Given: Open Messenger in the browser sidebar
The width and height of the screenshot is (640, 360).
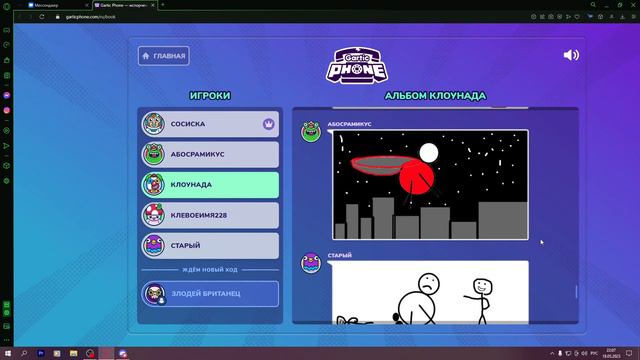Looking at the screenshot, I should pos(7,95).
